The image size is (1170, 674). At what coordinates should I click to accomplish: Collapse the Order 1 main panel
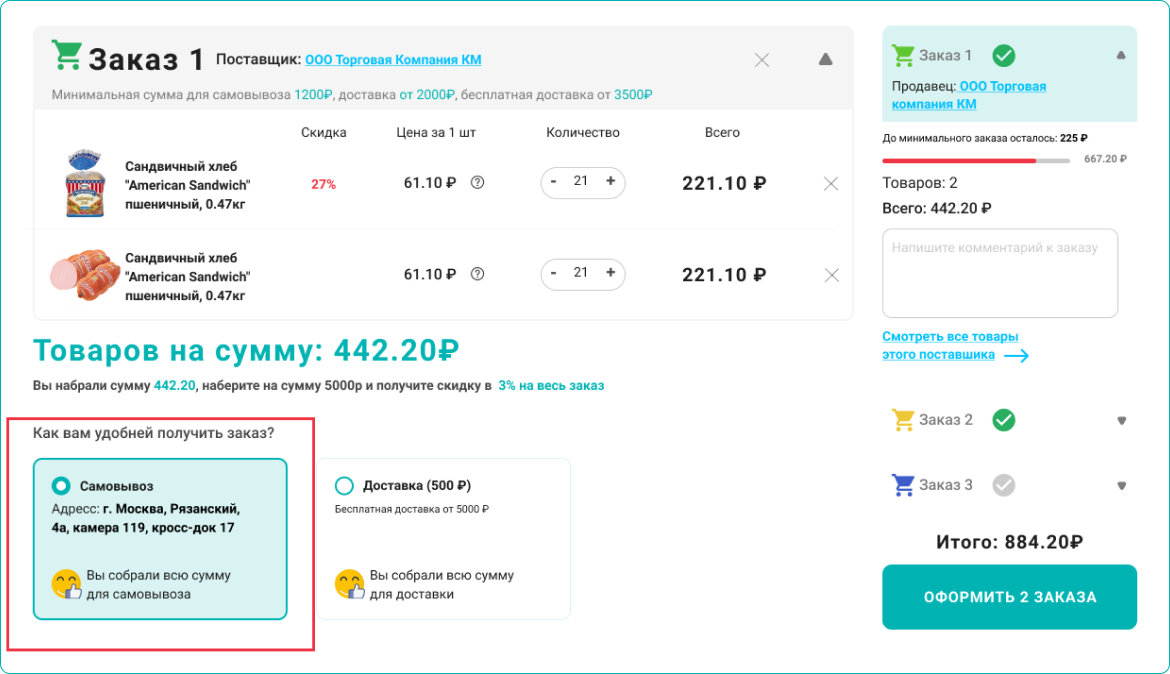825,60
